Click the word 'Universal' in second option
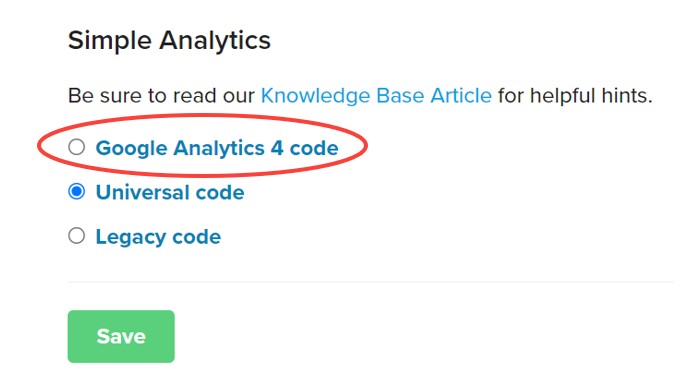 point(142,192)
